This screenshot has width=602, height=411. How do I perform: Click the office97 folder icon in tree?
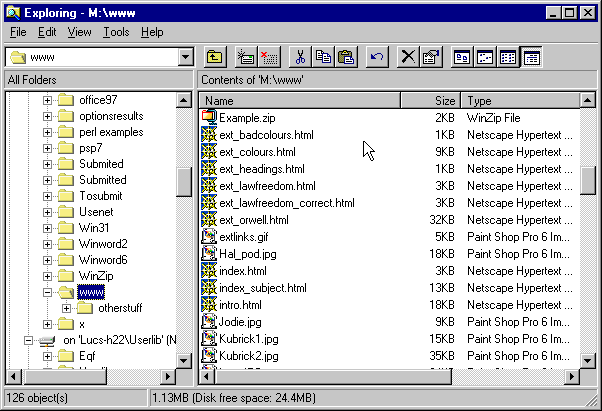pos(66,100)
